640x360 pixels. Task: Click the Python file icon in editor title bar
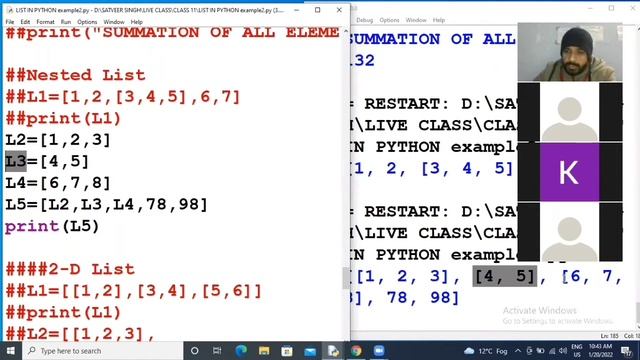[10, 10]
